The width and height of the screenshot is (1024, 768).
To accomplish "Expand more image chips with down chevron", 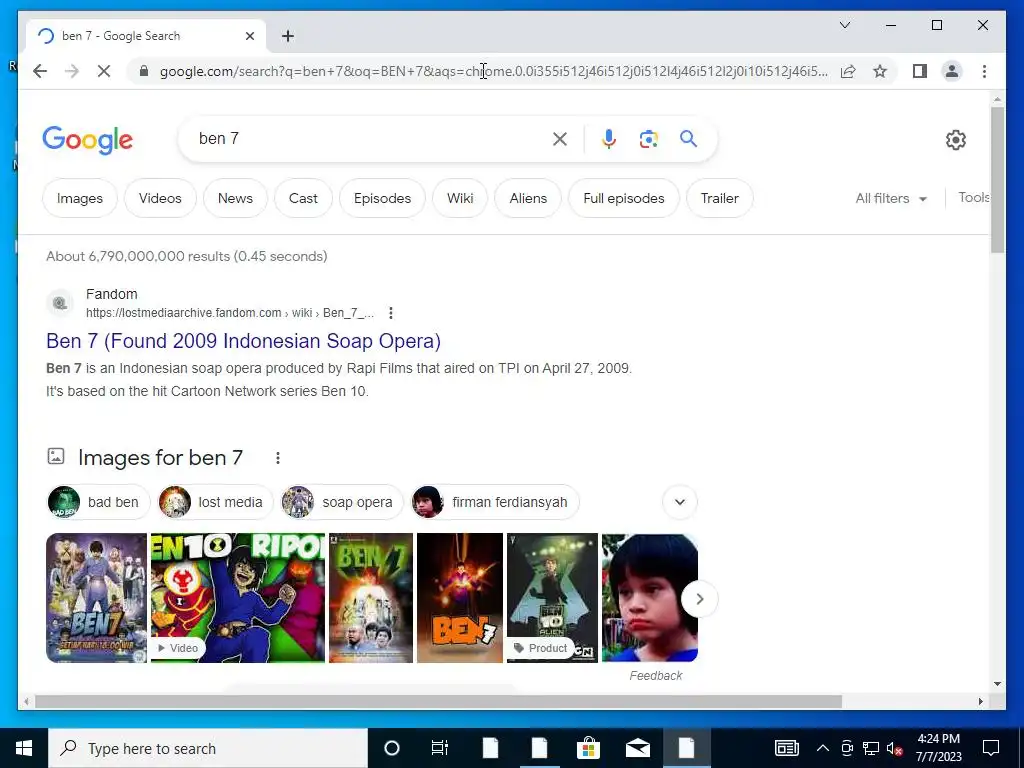I will (680, 502).
